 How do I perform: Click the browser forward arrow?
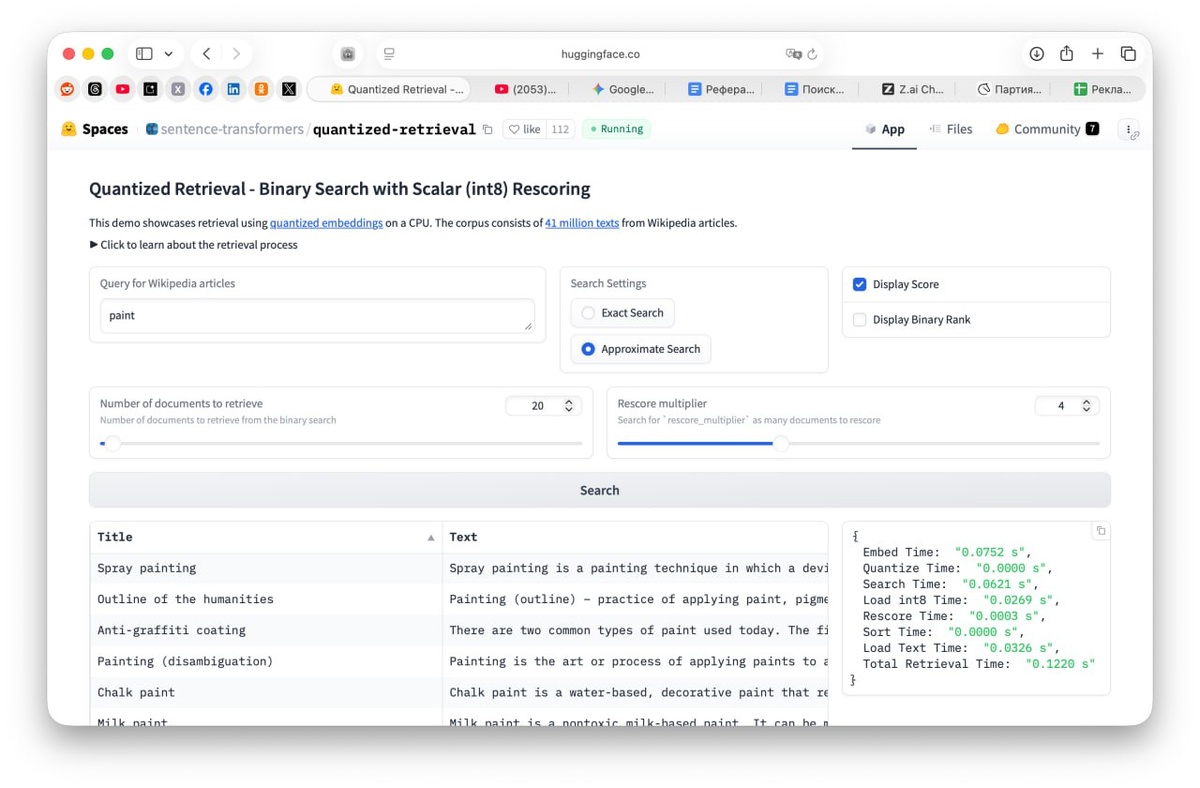tap(236, 54)
